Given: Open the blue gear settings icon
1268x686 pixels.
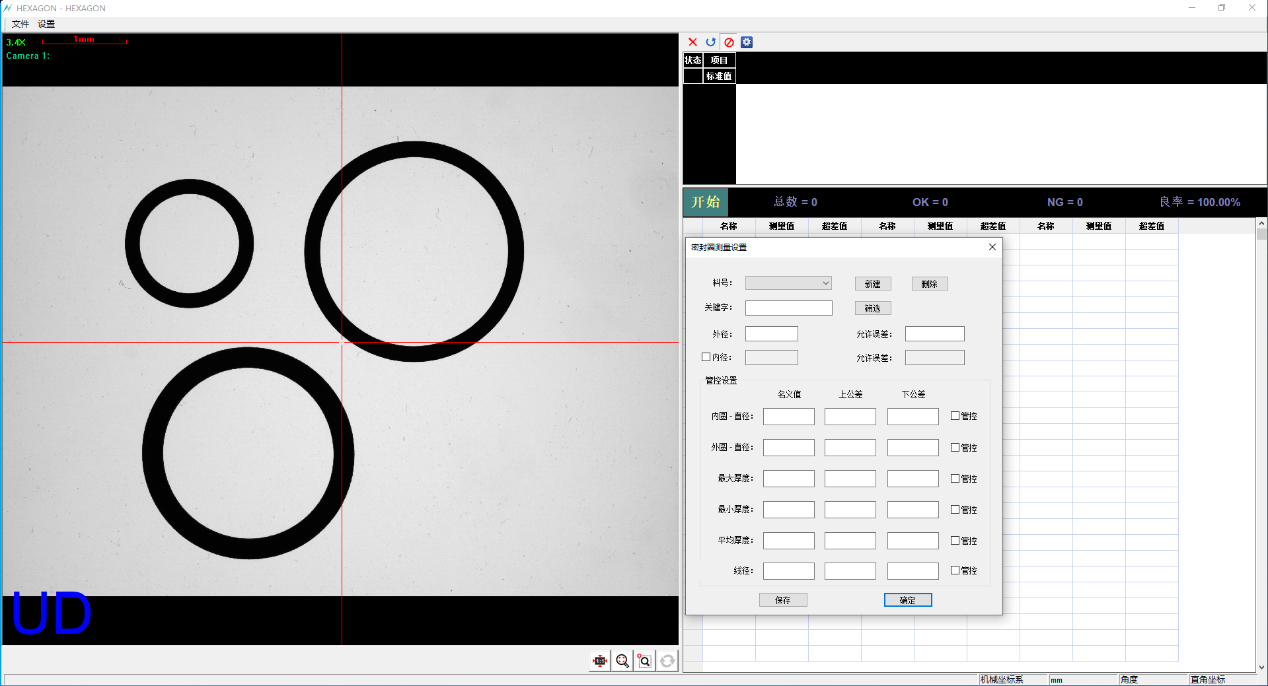Looking at the screenshot, I should click(x=745, y=42).
